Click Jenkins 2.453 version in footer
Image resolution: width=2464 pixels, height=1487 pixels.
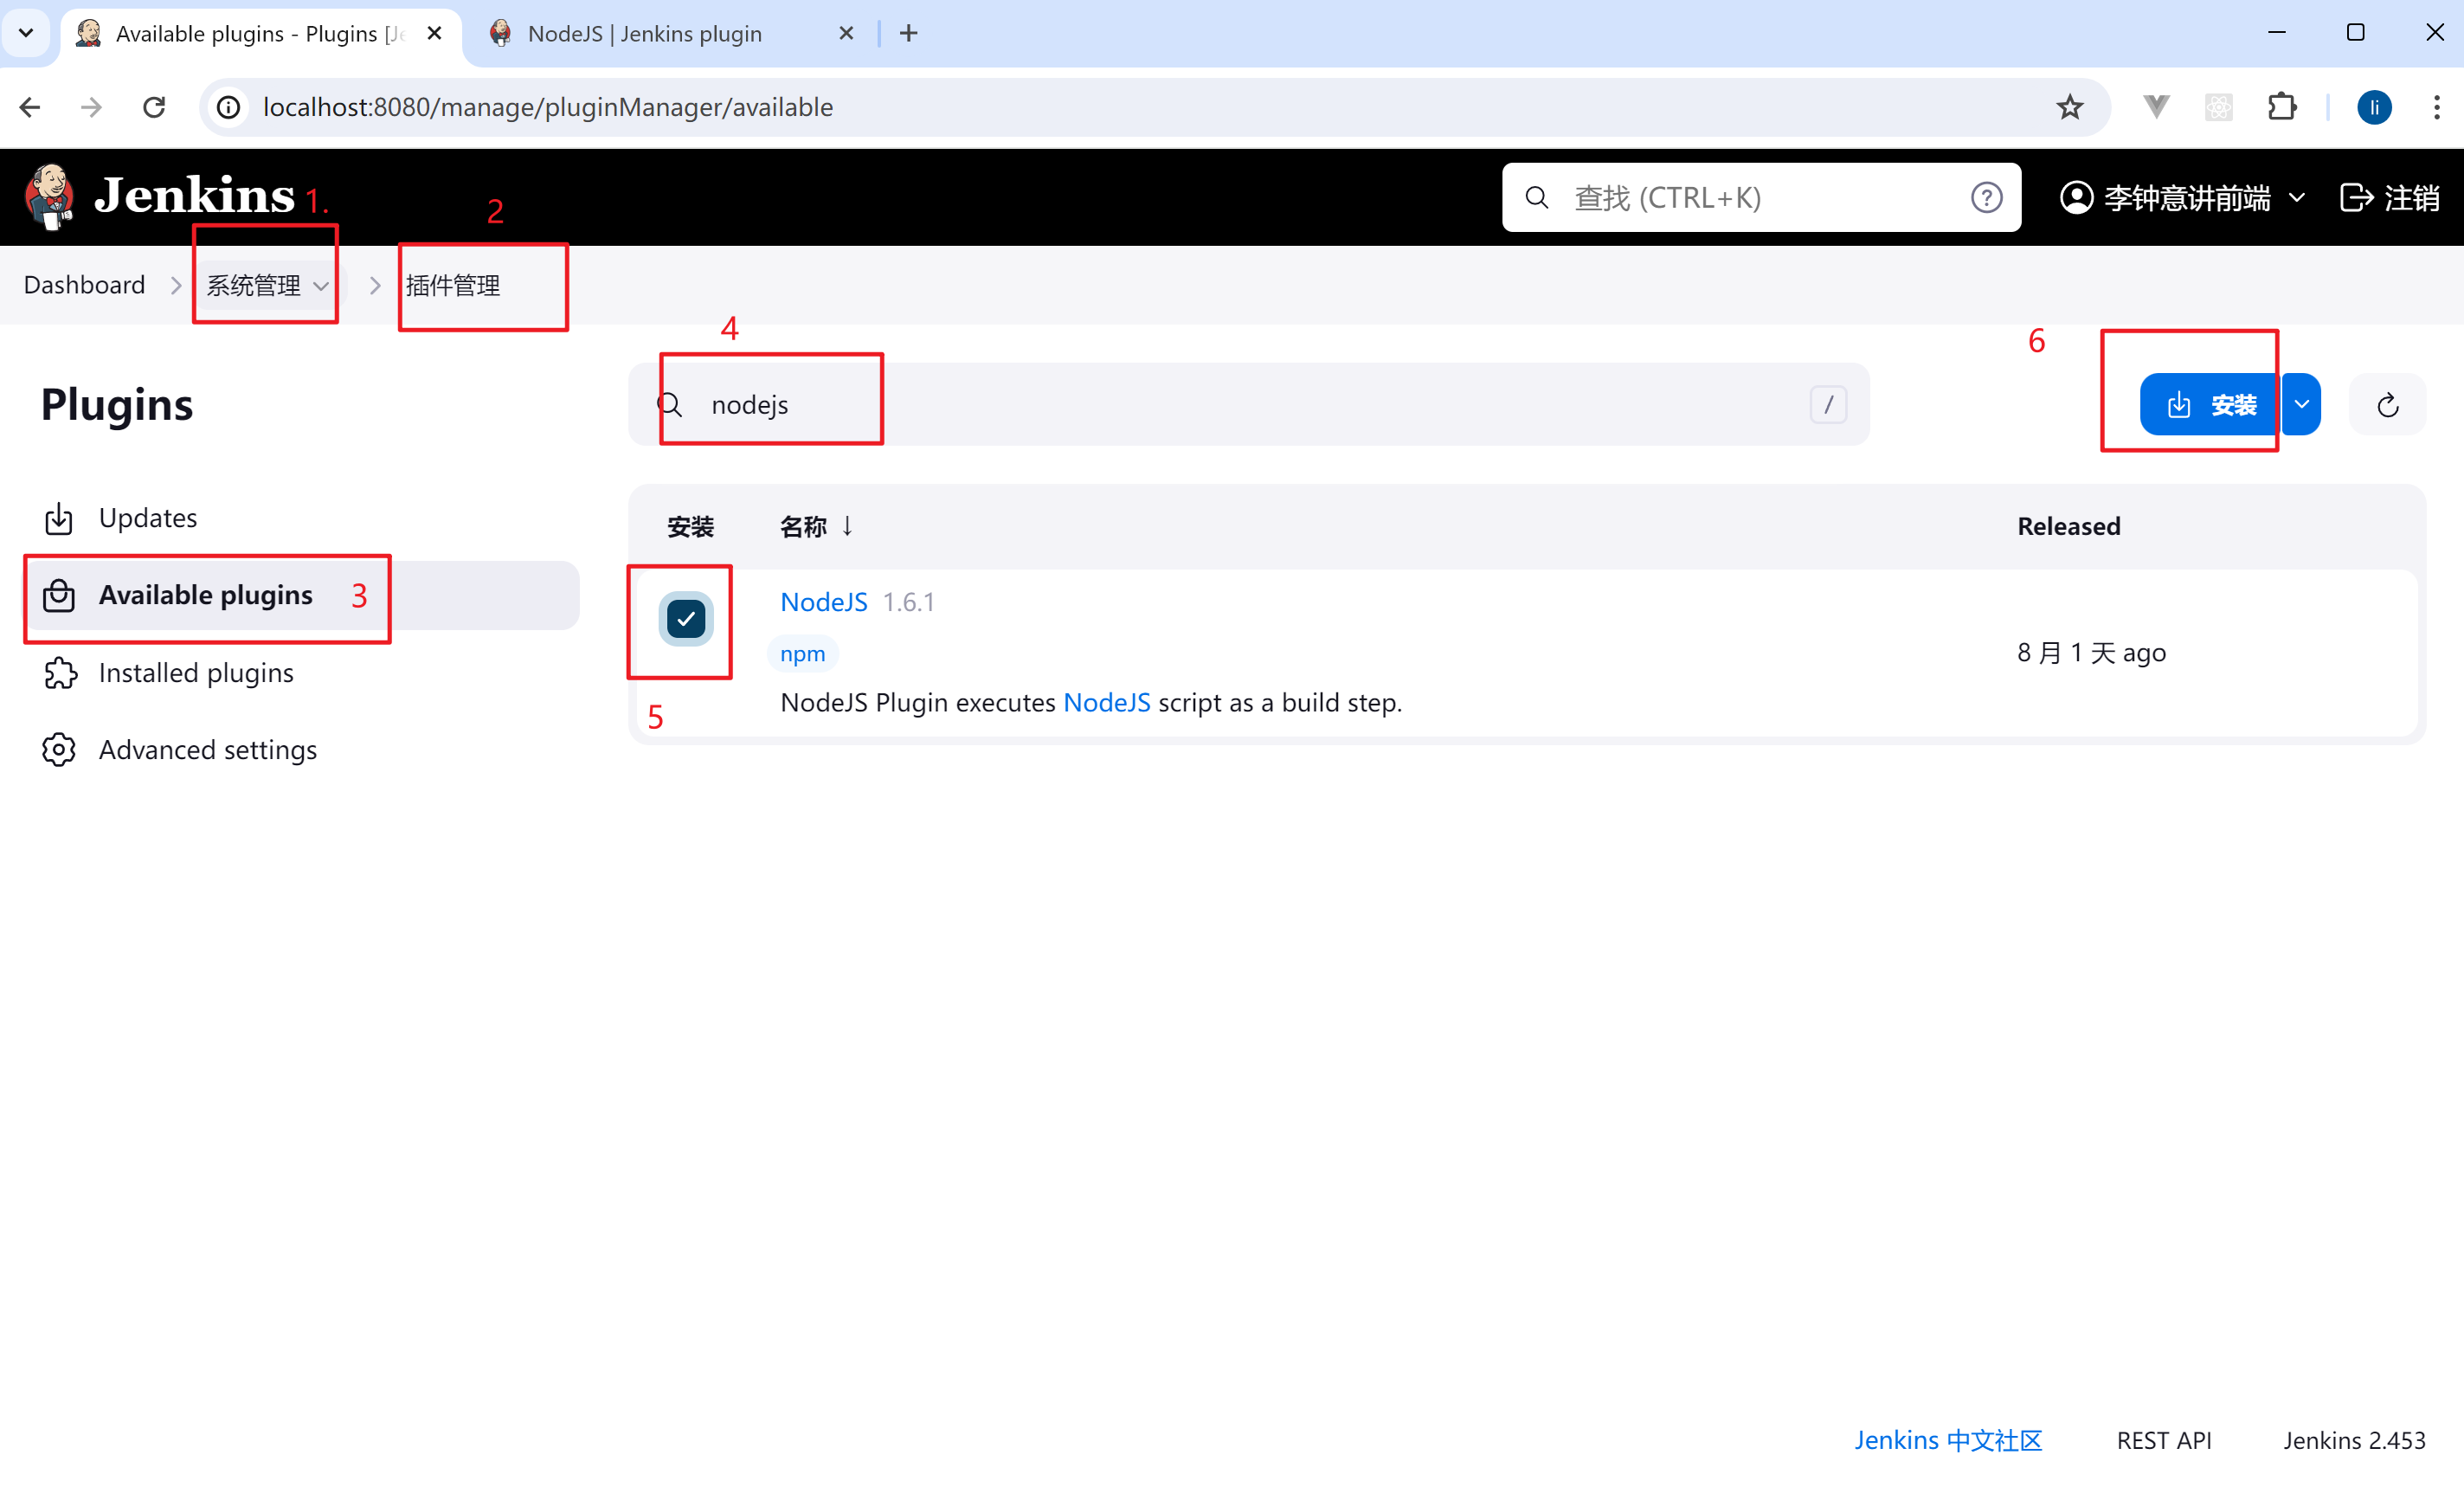2354,1440
